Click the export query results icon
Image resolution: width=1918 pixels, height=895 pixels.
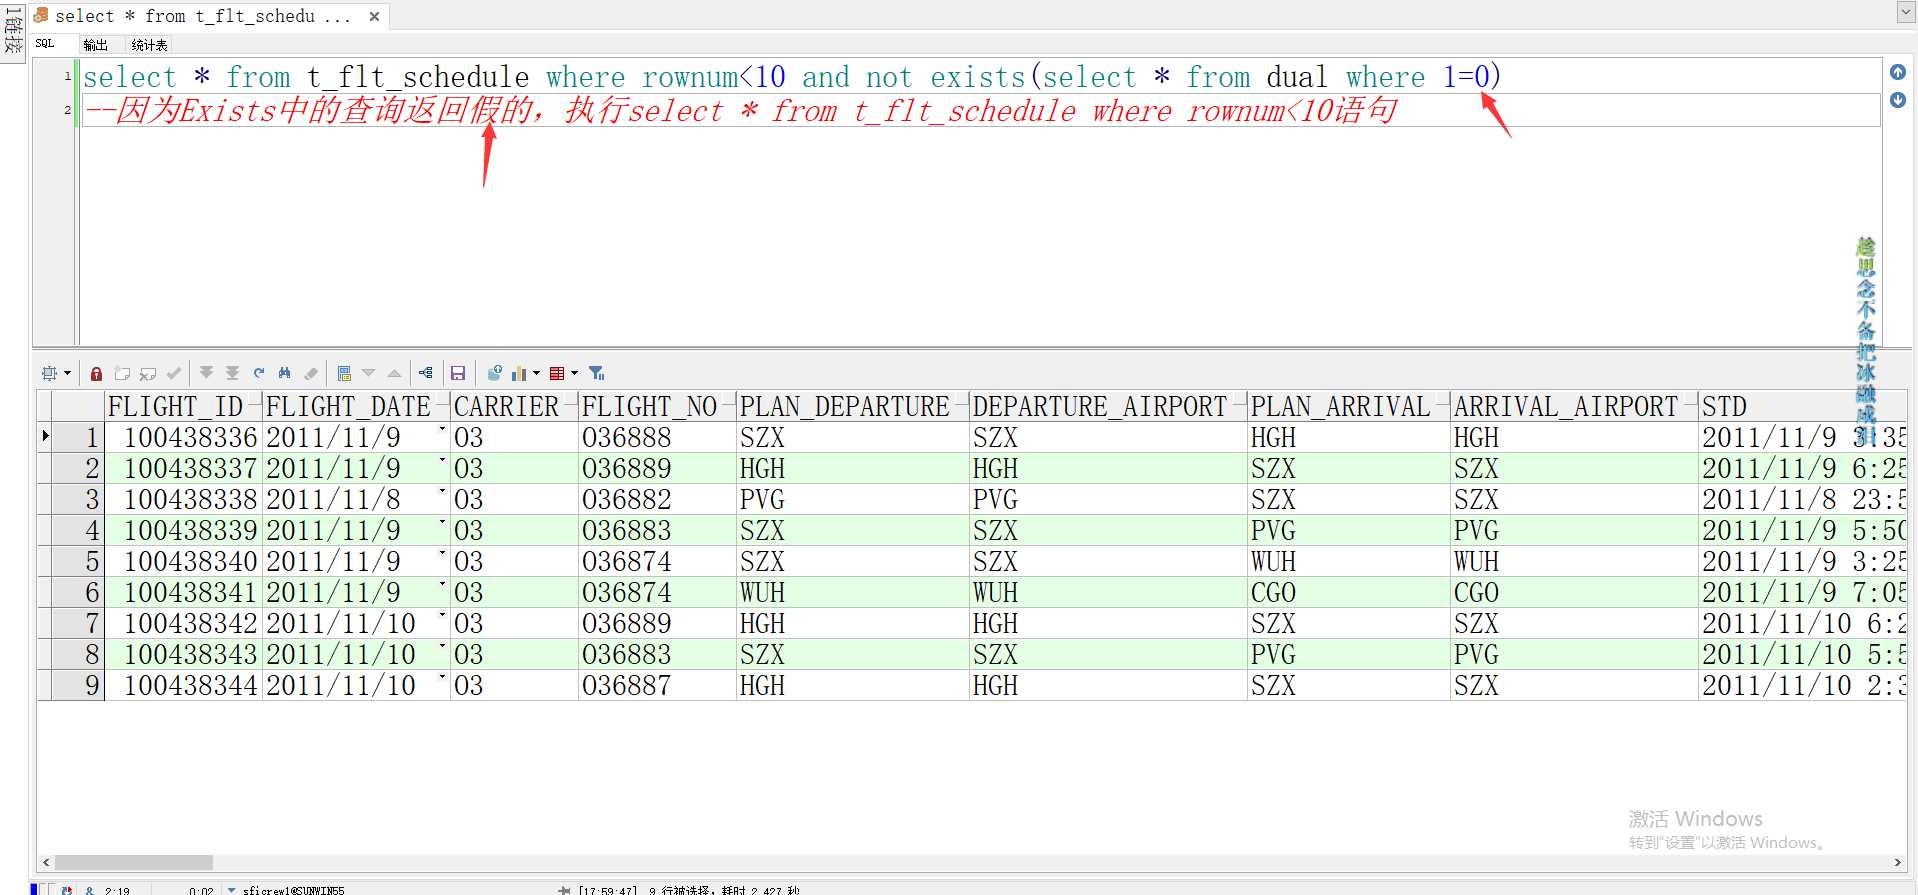click(x=494, y=373)
